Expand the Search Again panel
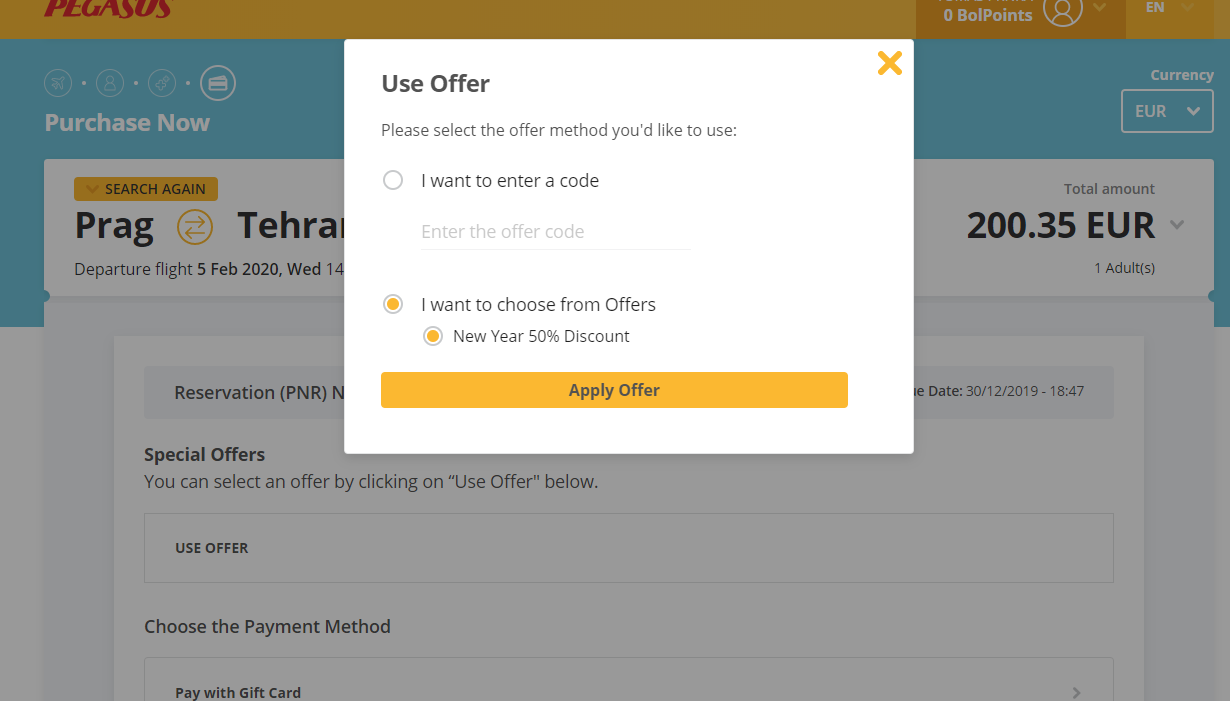The height and width of the screenshot is (701, 1230). pos(146,189)
